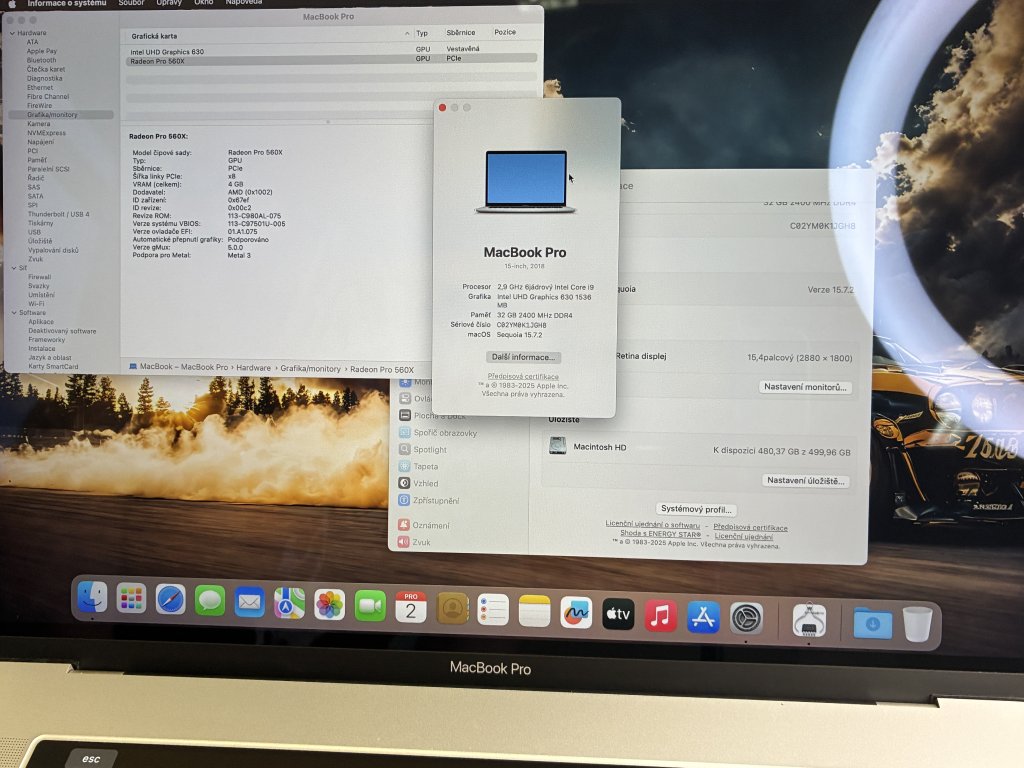Click Sběrnice column header
The height and width of the screenshot is (768, 1024).
pos(460,32)
